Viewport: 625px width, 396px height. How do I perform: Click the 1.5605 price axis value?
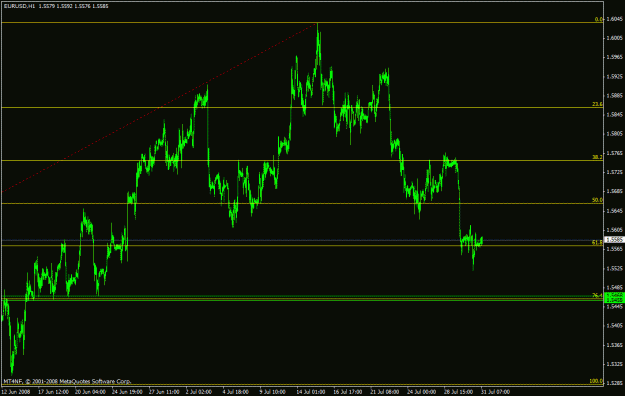pyautogui.click(x=615, y=230)
